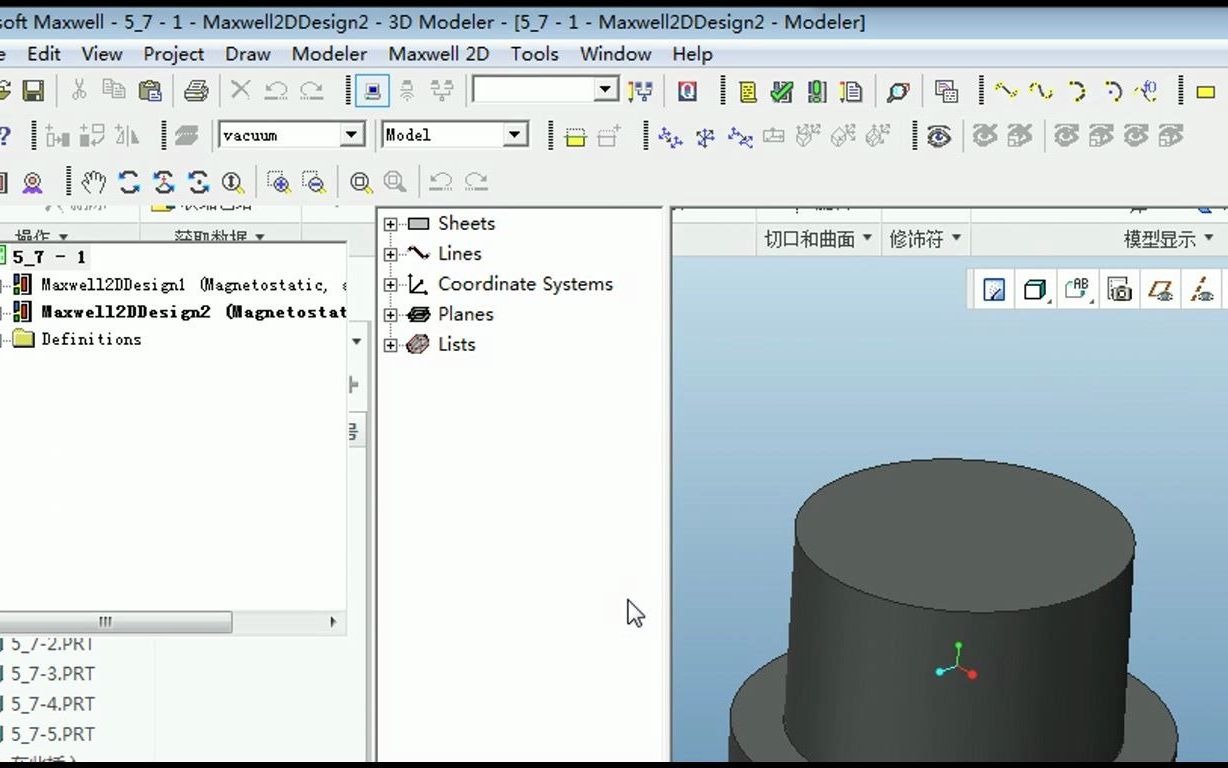Click the rectangle draw icon on toolbar
The width and height of the screenshot is (1228, 768).
click(1205, 91)
